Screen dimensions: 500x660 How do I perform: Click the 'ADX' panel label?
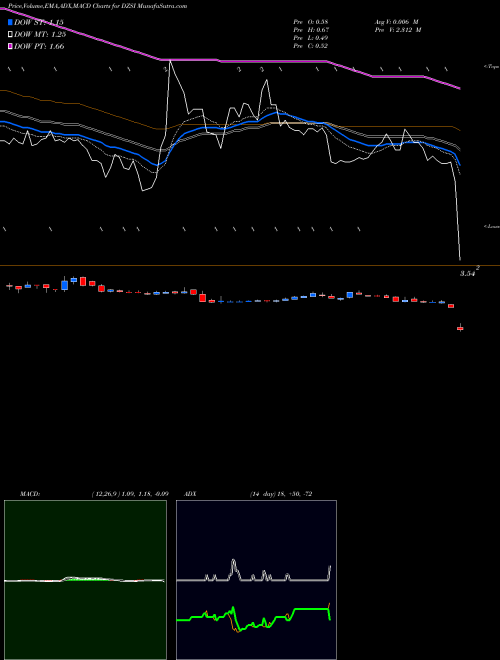pos(190,494)
